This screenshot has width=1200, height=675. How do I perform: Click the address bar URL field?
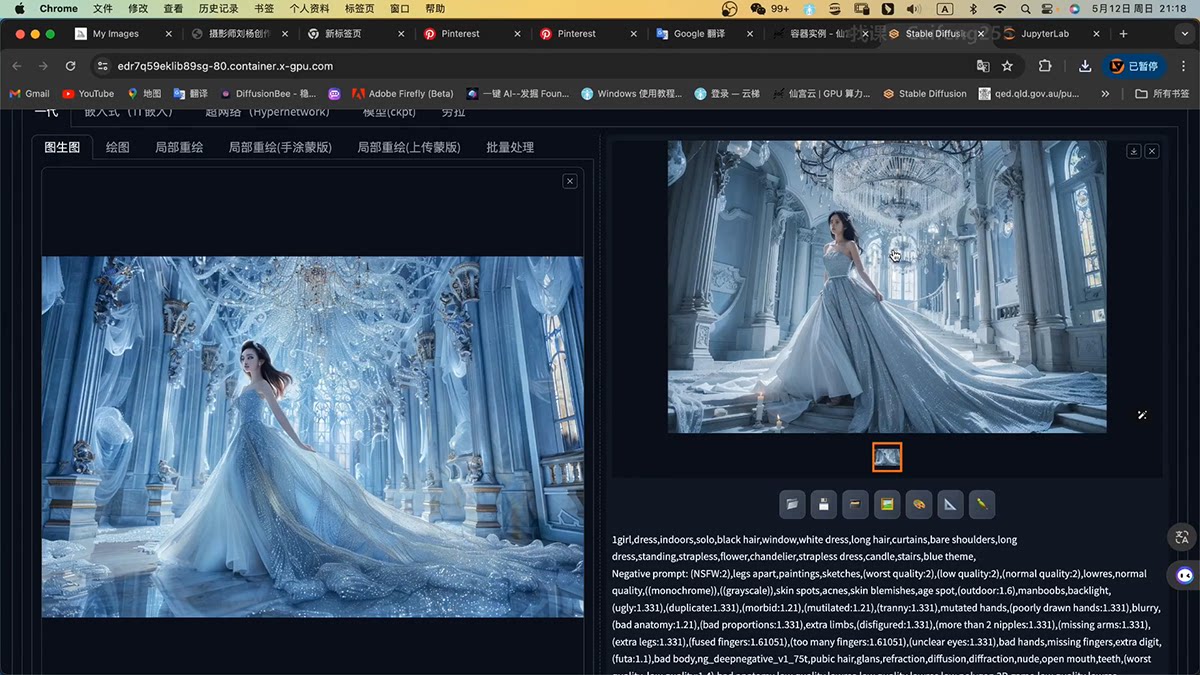point(540,66)
